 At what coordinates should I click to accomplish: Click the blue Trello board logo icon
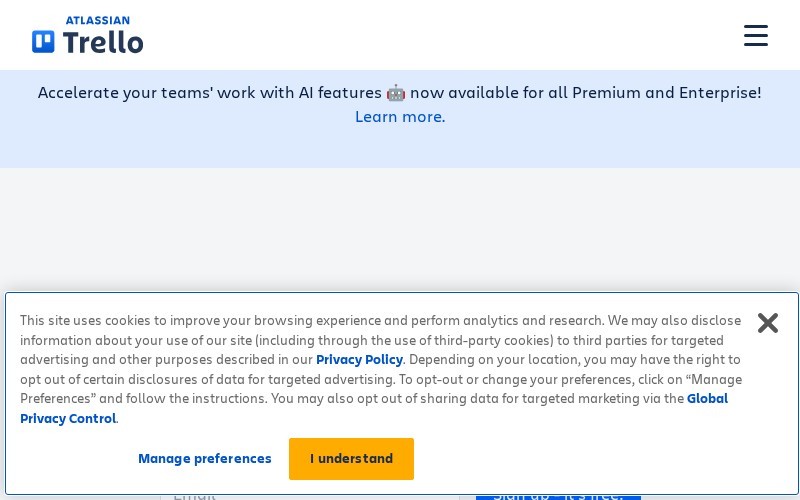coord(43,42)
